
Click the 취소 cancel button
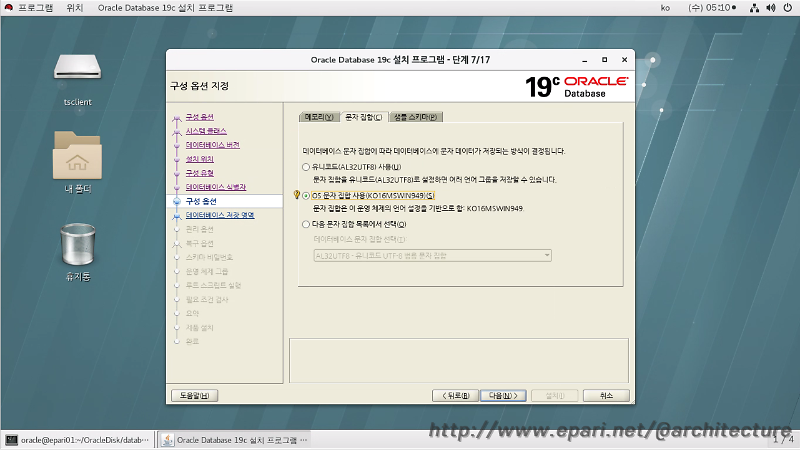[x=606, y=395]
